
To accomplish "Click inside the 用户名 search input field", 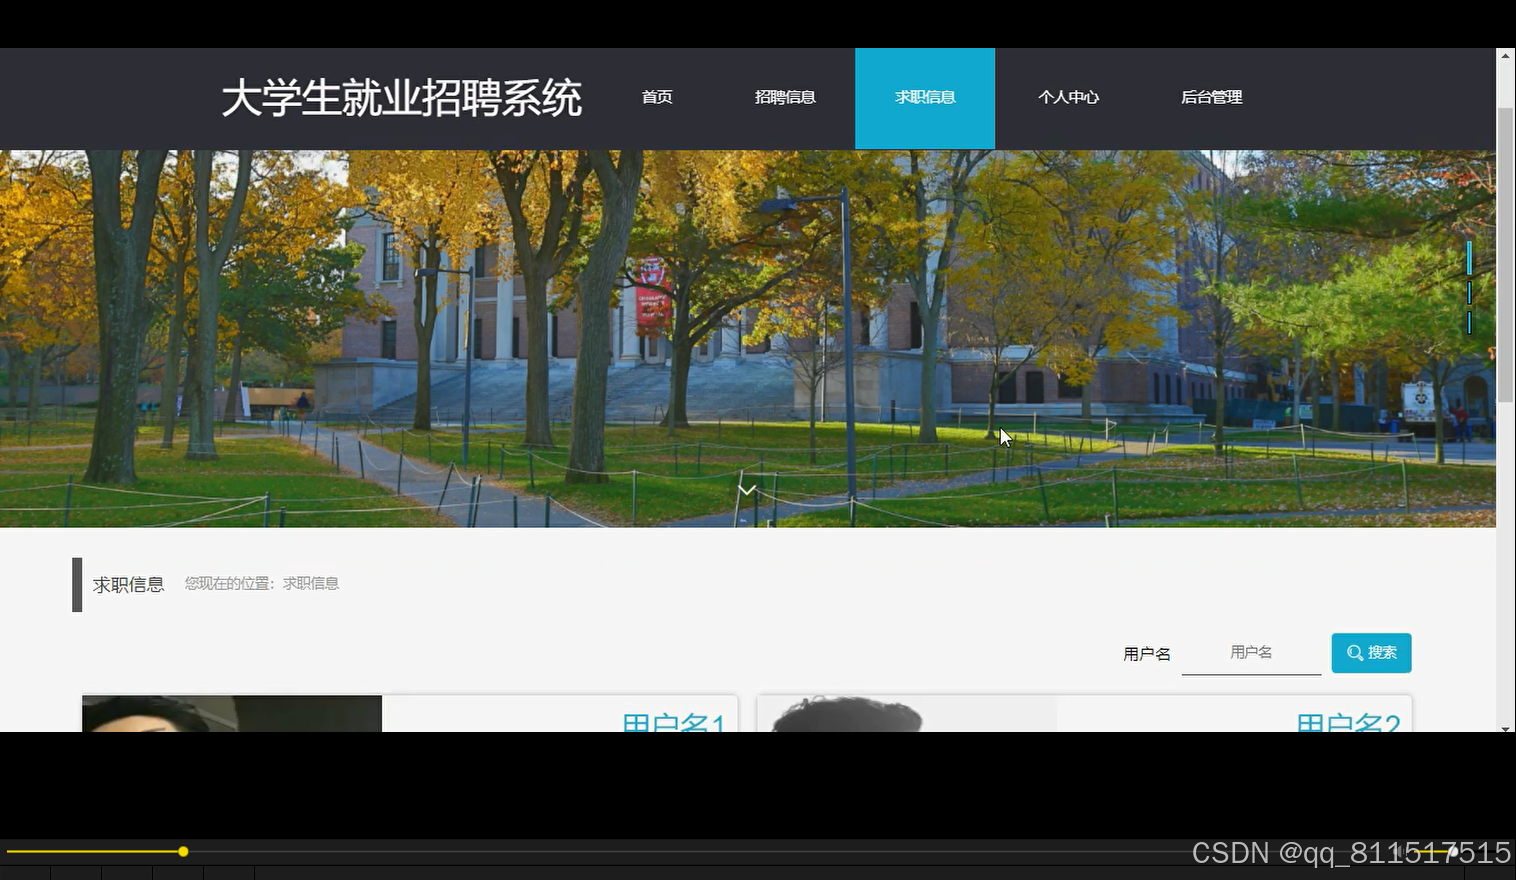I will [x=1251, y=652].
